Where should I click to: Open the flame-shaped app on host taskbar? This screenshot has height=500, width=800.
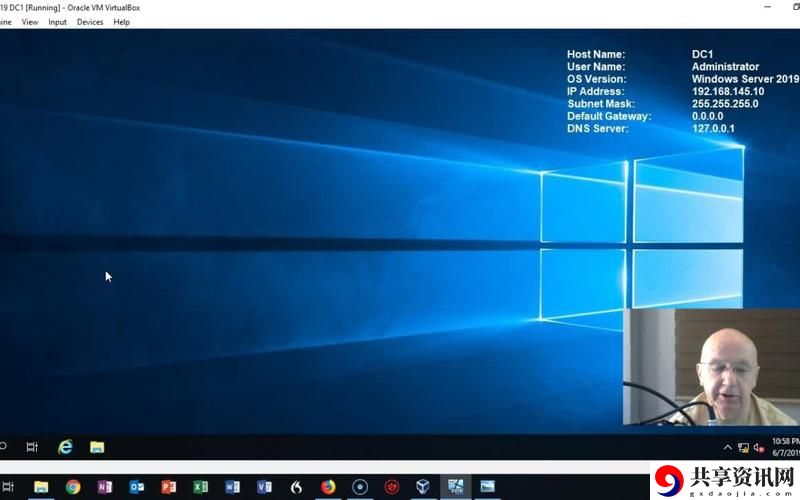pyautogui.click(x=296, y=487)
